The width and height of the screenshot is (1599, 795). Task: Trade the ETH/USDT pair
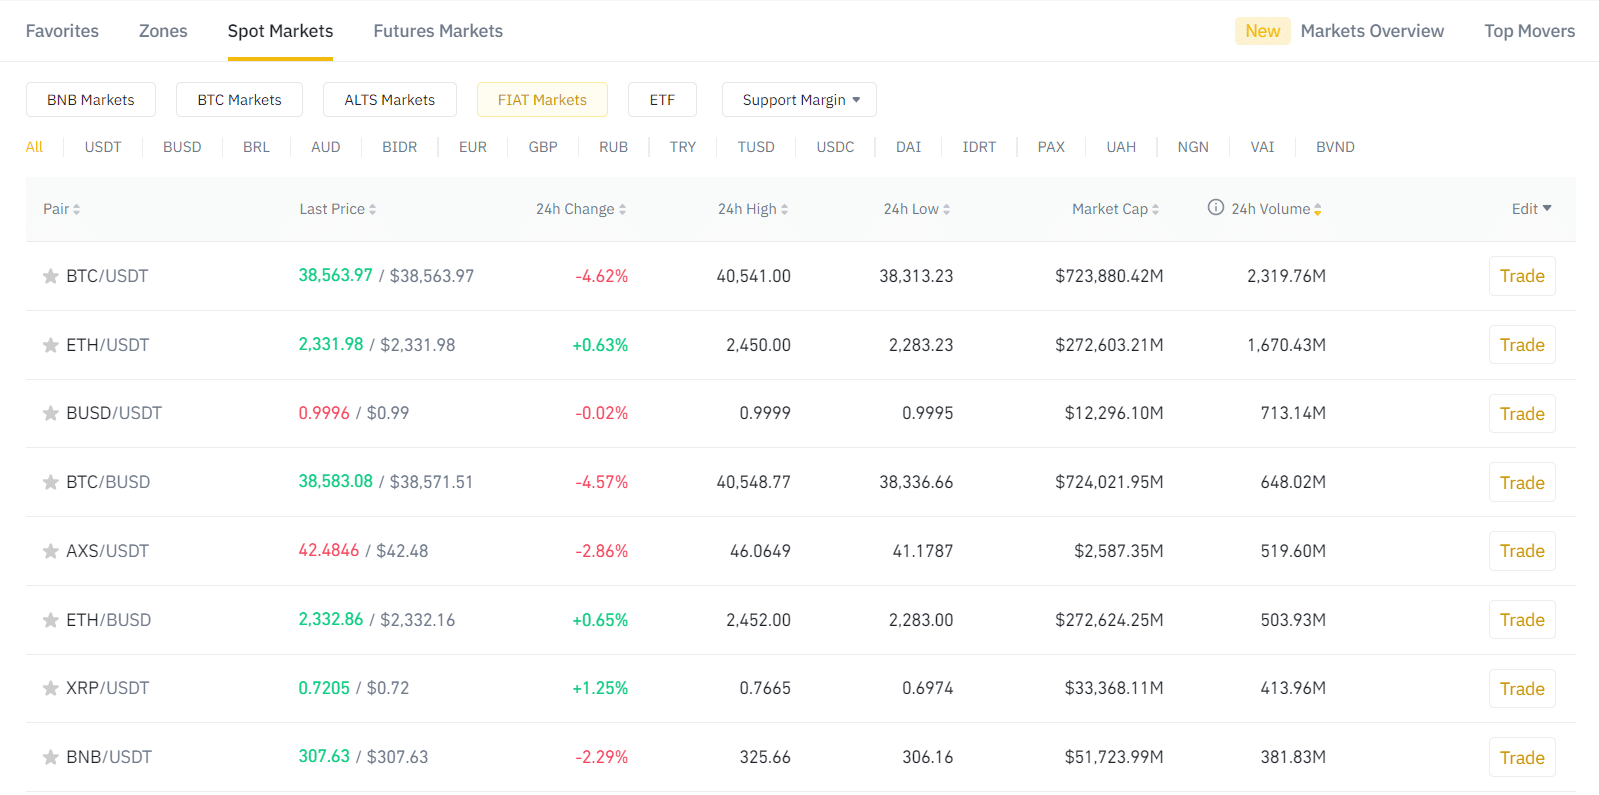pyautogui.click(x=1522, y=345)
